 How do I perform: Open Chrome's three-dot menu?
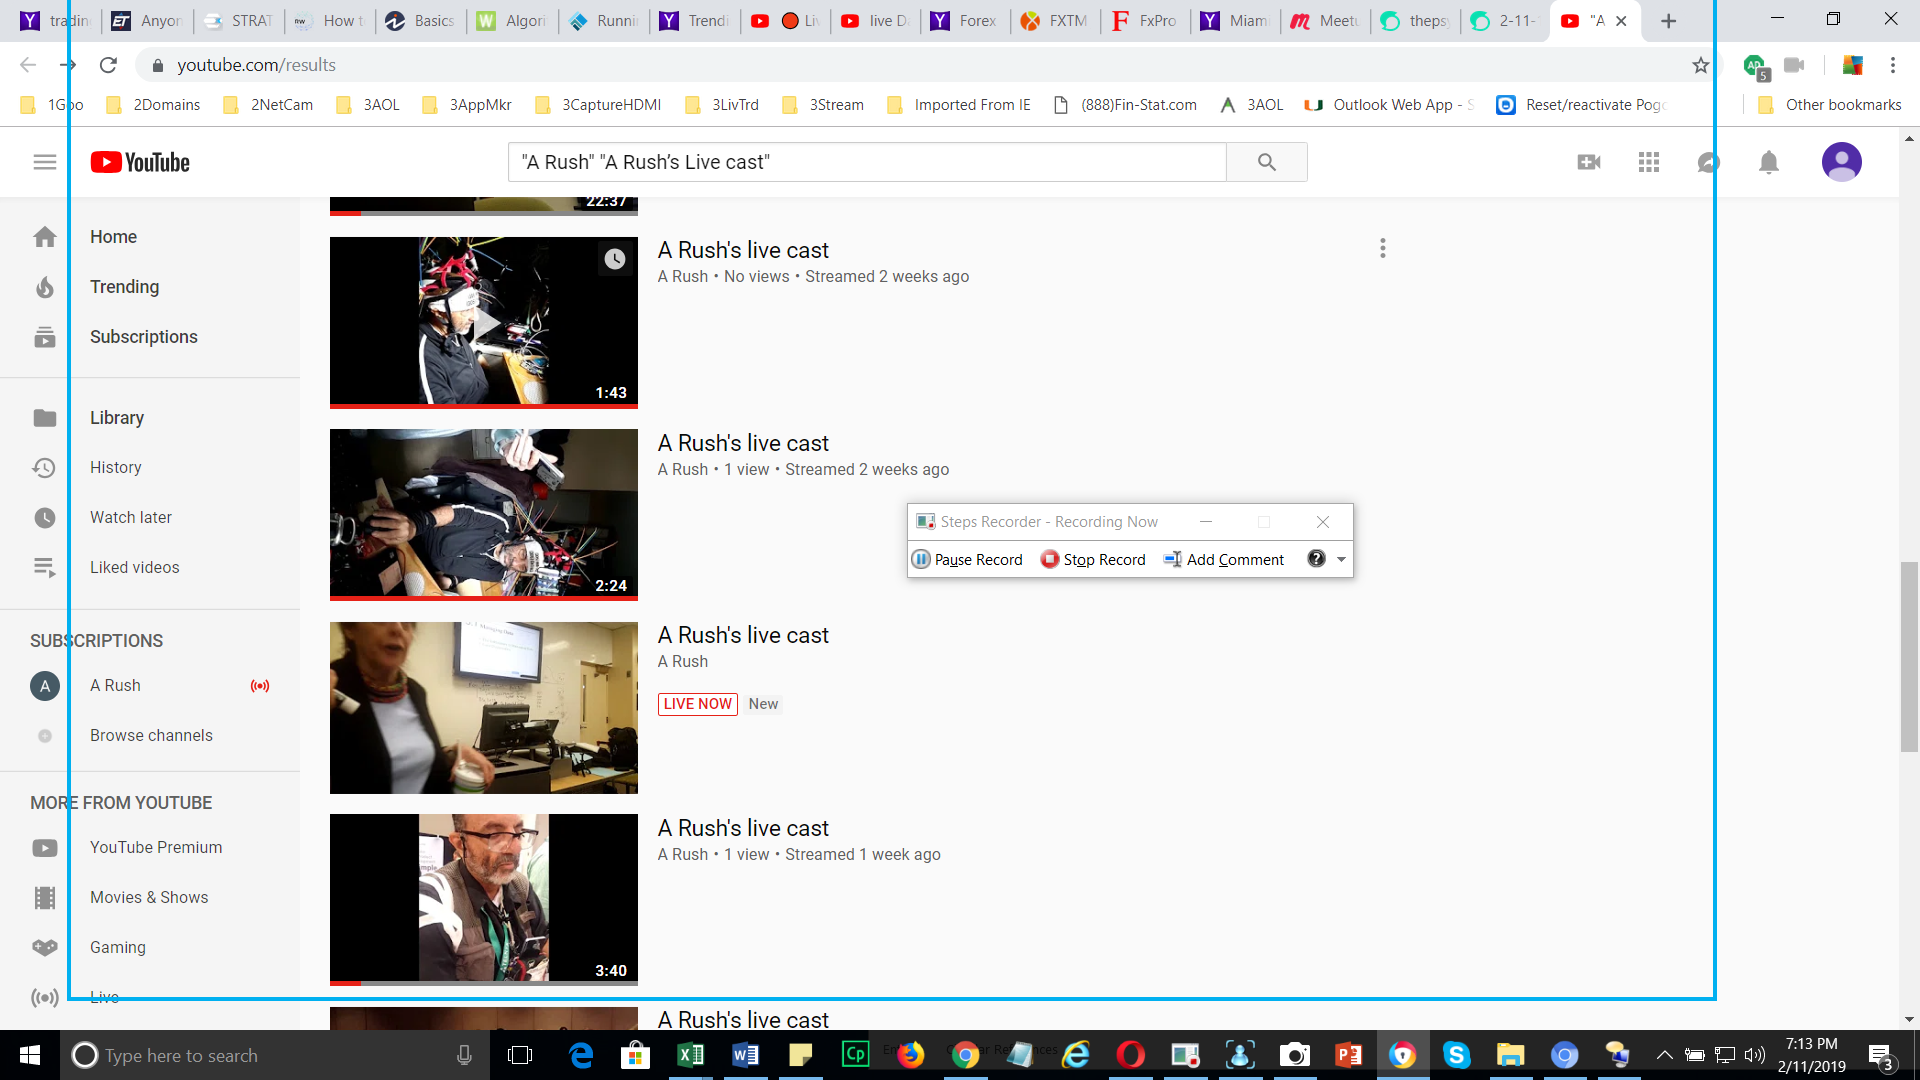tap(1892, 65)
